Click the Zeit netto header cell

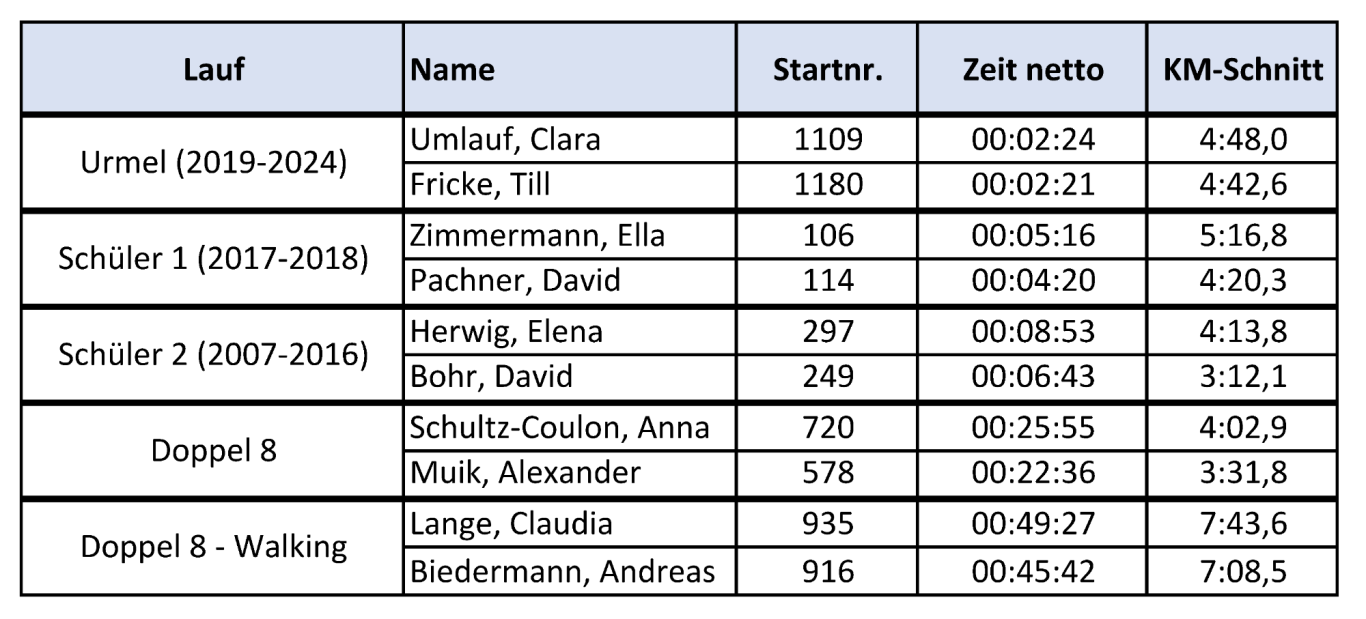(1032, 69)
